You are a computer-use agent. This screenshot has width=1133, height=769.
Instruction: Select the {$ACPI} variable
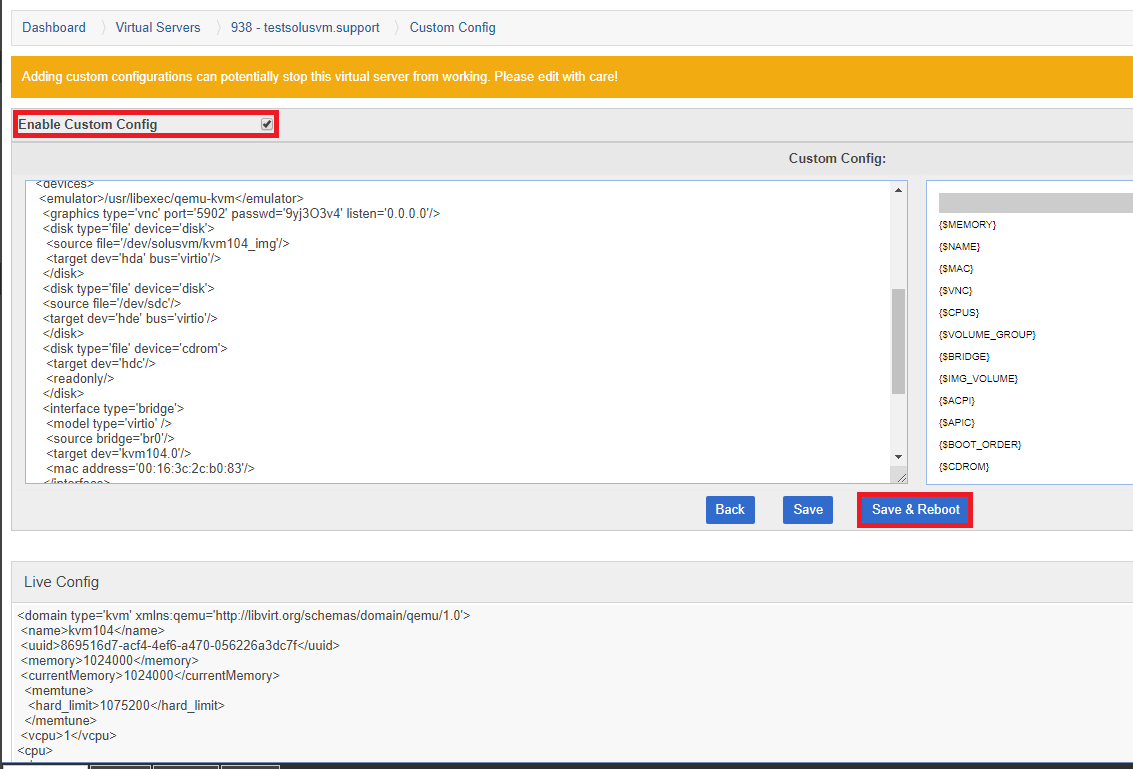point(957,400)
